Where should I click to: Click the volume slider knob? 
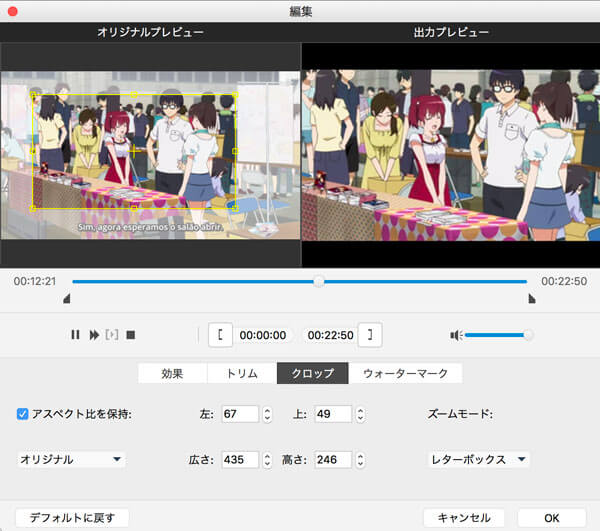528,335
